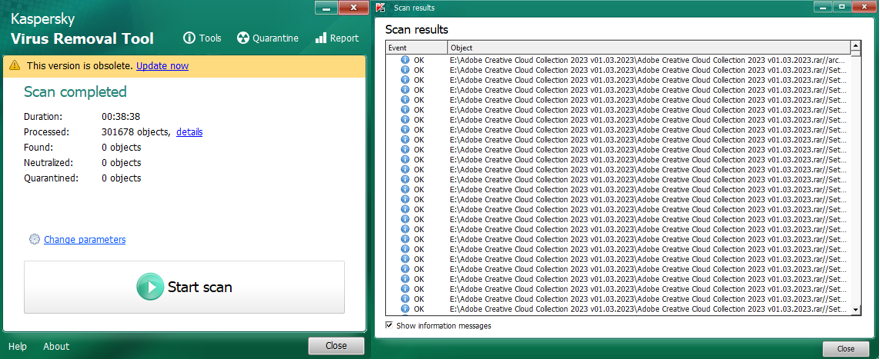Image resolution: width=880 pixels, height=360 pixels.
Task: Click the Scan results heading text
Action: coord(417,30)
